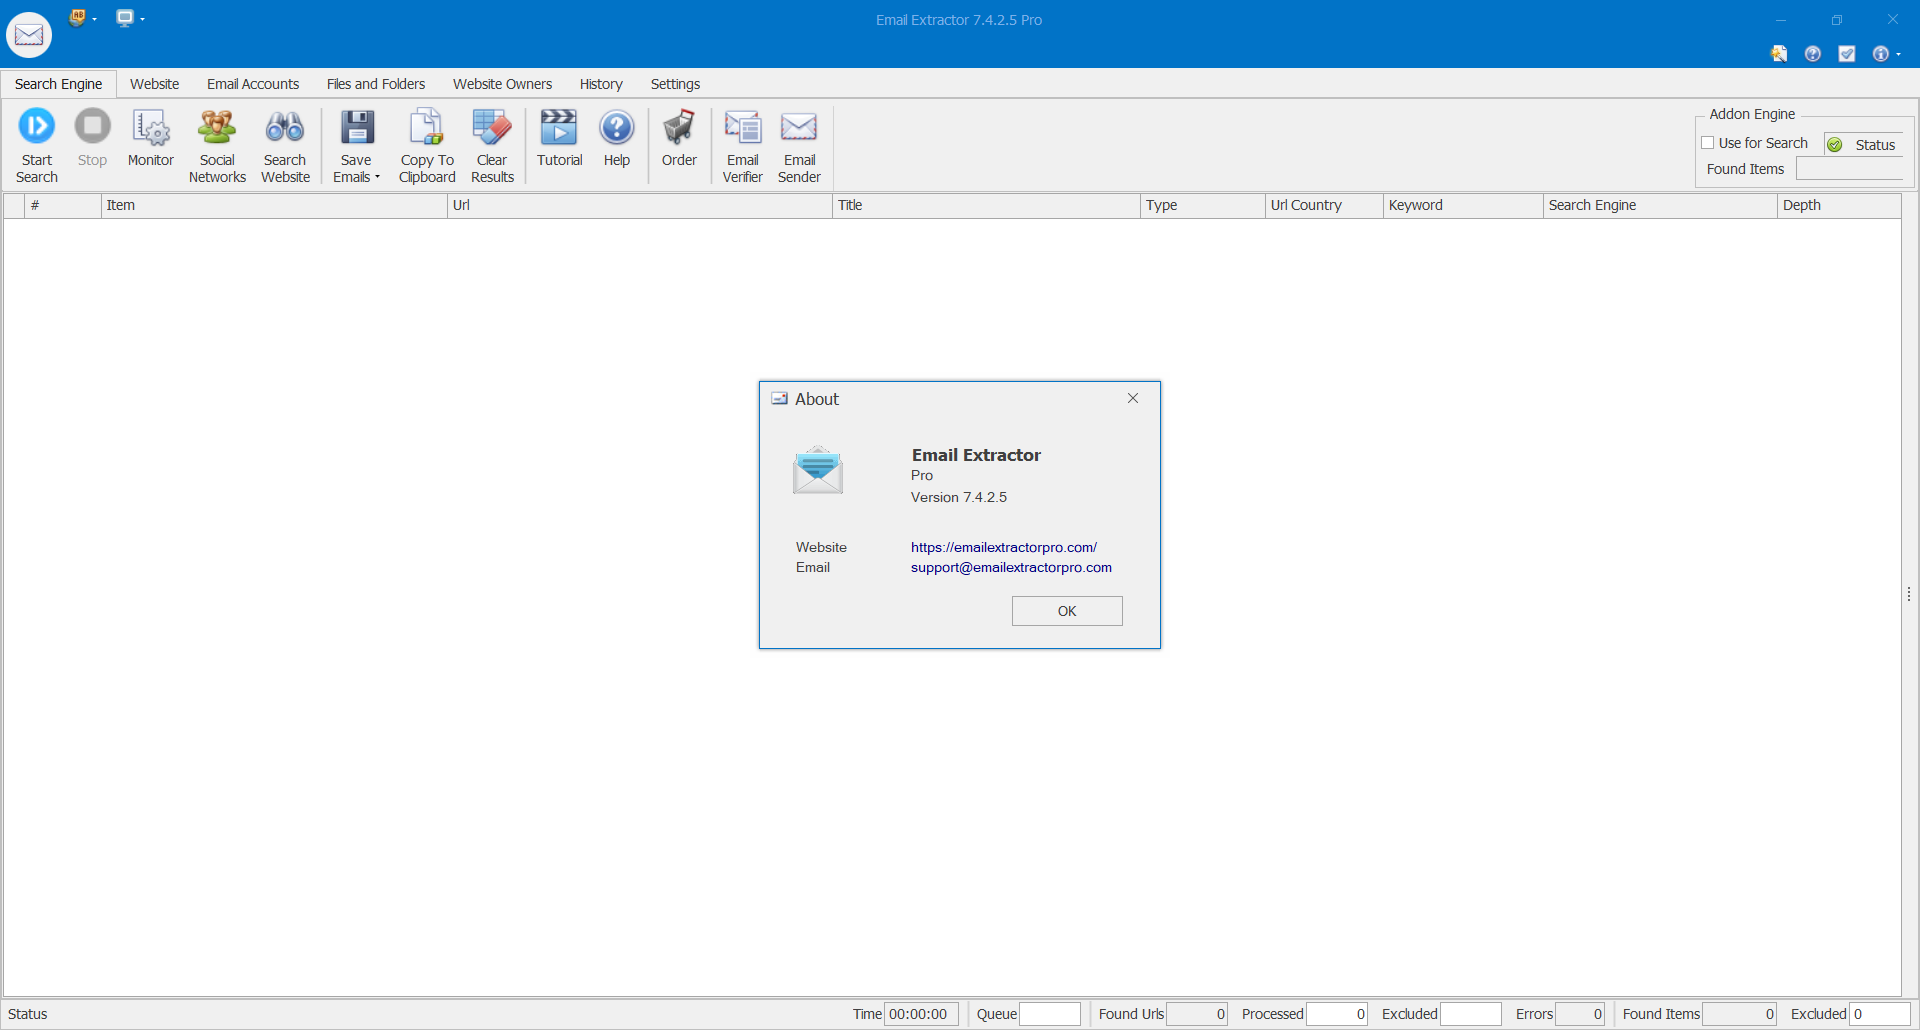1920x1030 pixels.
Task: Click the Found Items field in Addon Engine
Action: [x=1849, y=169]
